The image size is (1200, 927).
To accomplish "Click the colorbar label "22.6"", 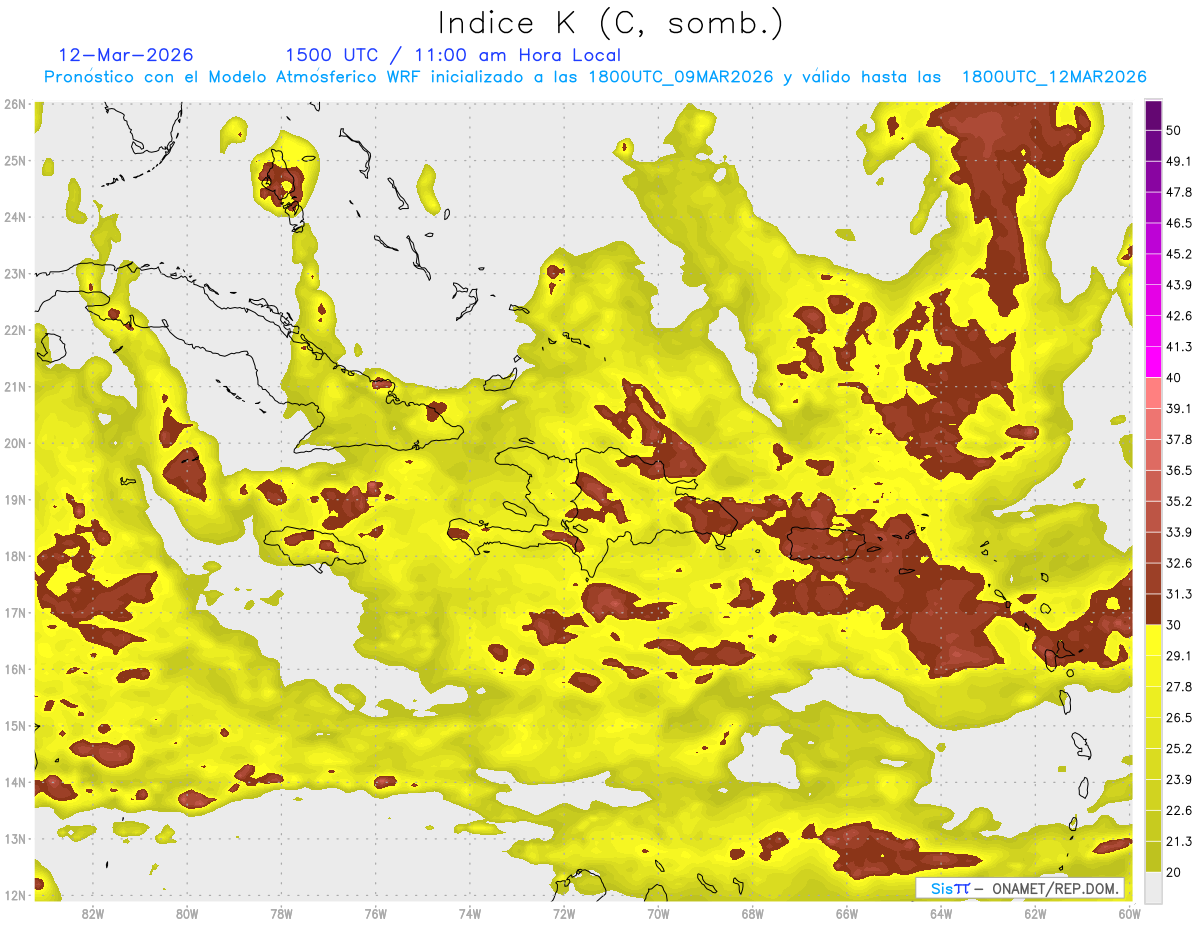I will click(1179, 810).
